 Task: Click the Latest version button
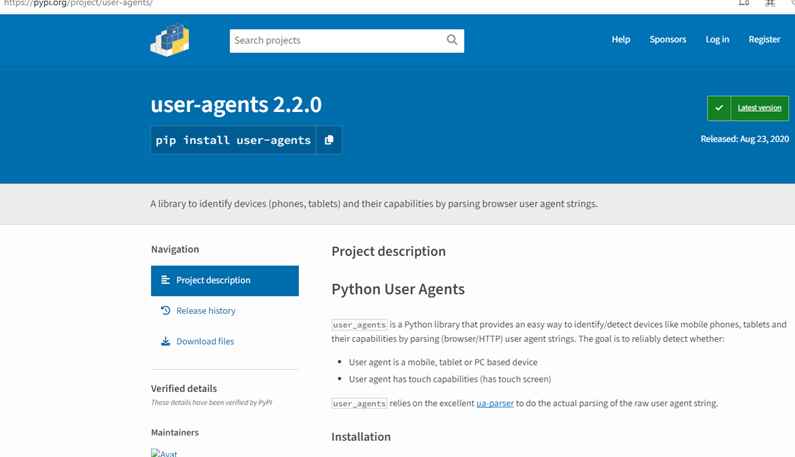pos(759,108)
